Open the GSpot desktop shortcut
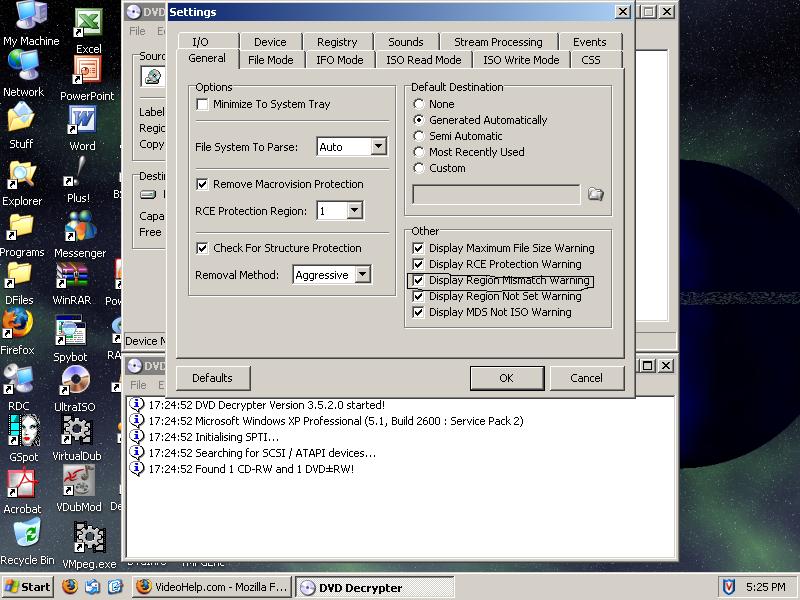 [x=23, y=439]
